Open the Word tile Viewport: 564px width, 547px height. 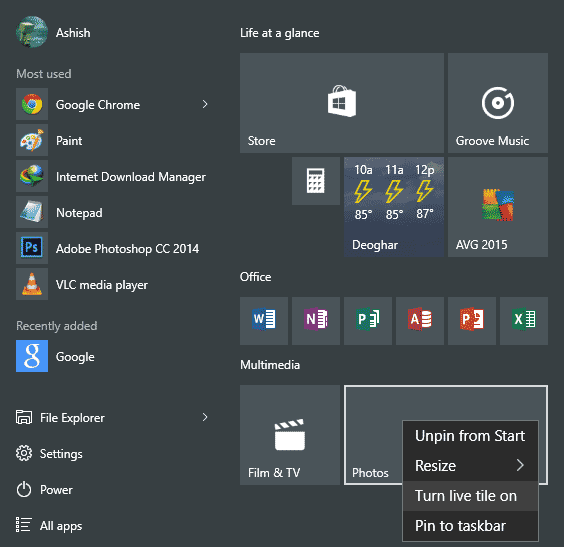(264, 321)
